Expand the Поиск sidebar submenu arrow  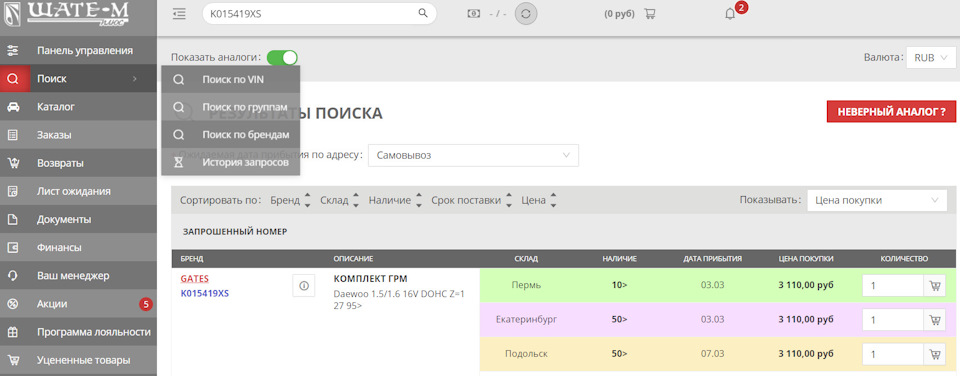(x=134, y=78)
